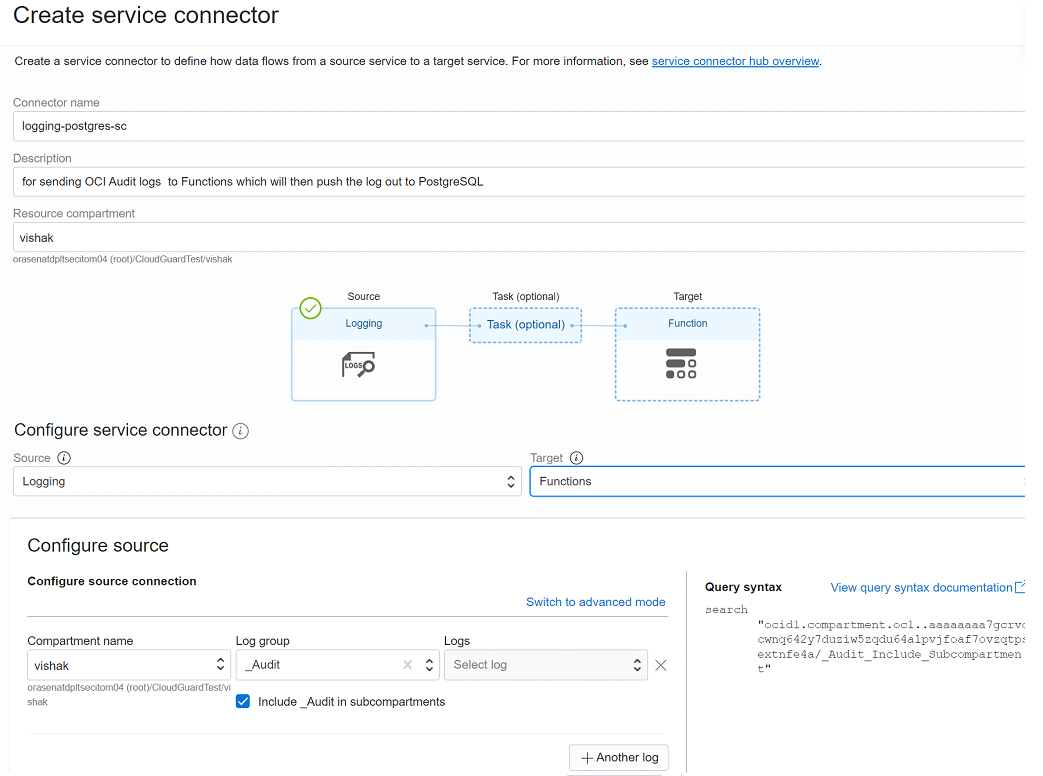Click the info icon next to Target label
Viewport: 1043px width, 776px height.
click(x=576, y=458)
